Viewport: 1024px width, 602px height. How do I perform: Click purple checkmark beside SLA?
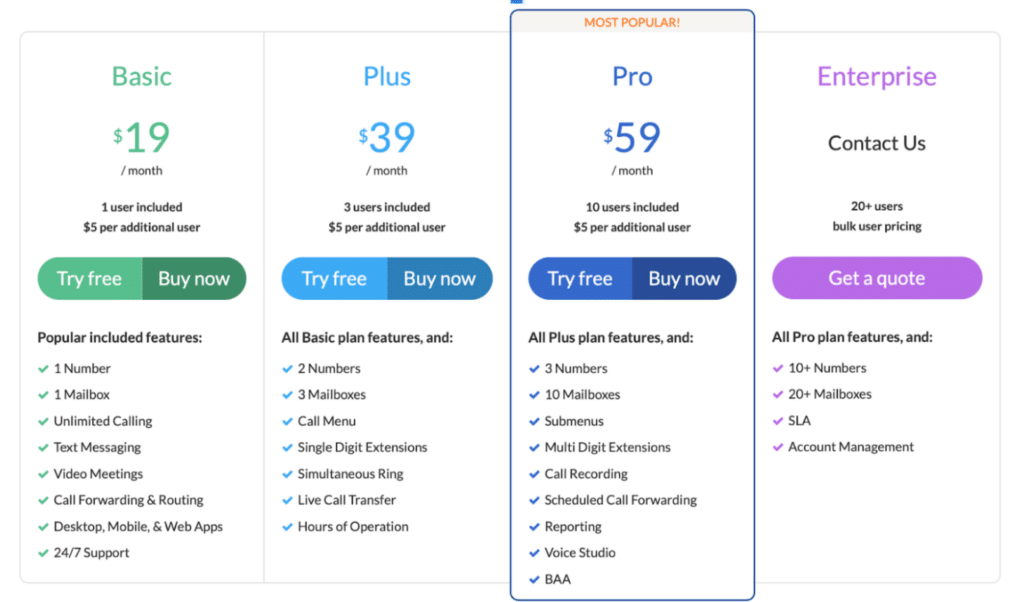tap(778, 421)
